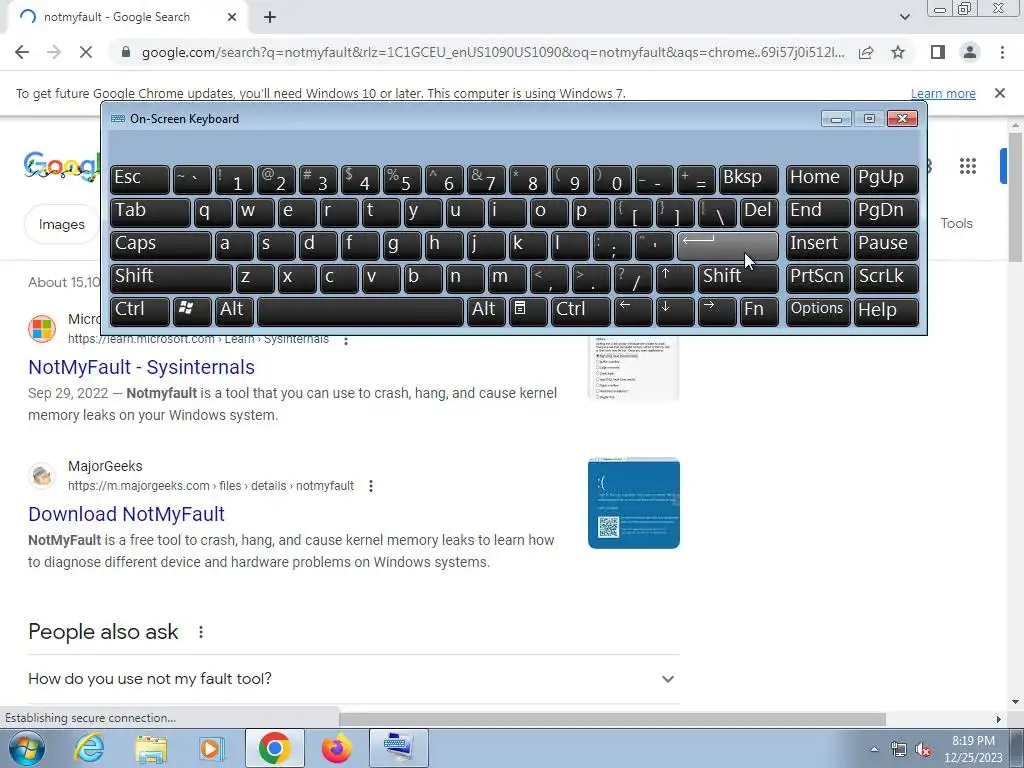Select On-Screen Keyboard taskbar button
This screenshot has width=1024, height=768.
[398, 748]
